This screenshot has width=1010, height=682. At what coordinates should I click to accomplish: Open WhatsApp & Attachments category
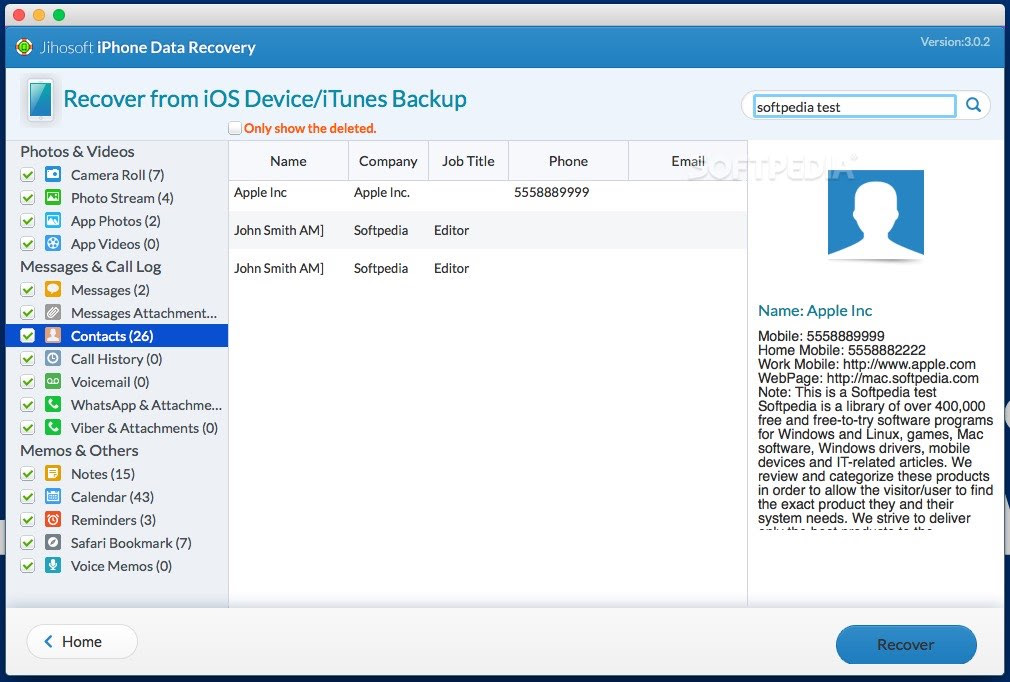tap(146, 405)
